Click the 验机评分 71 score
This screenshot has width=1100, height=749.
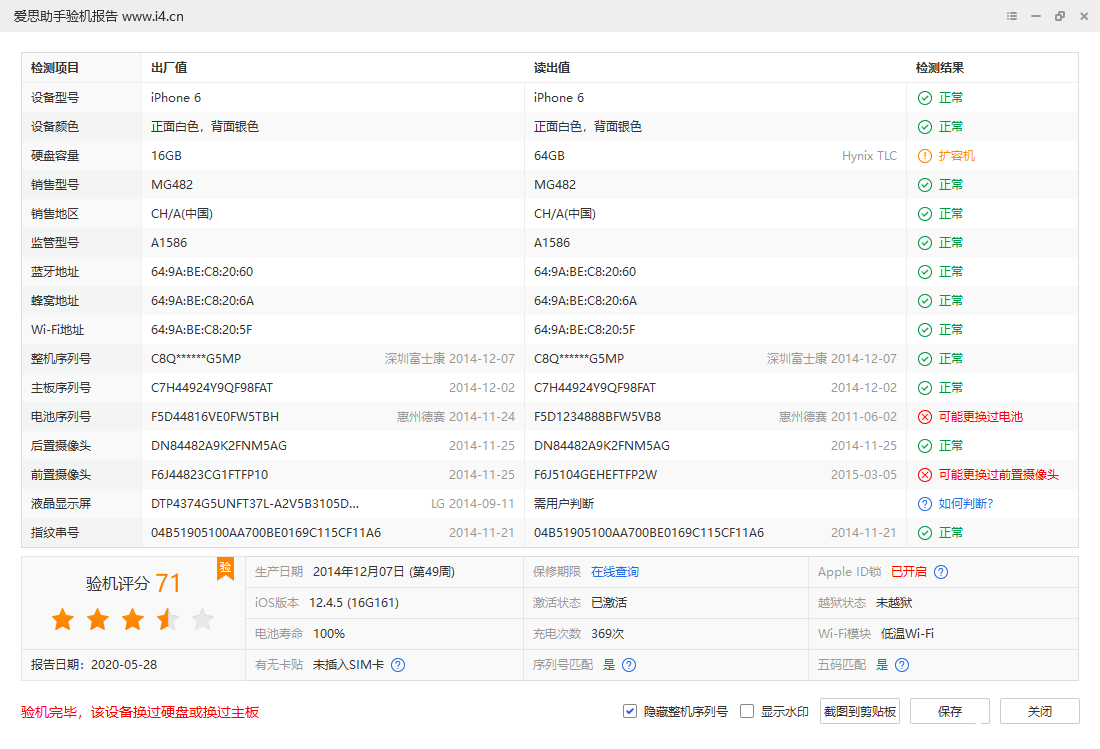[x=133, y=583]
